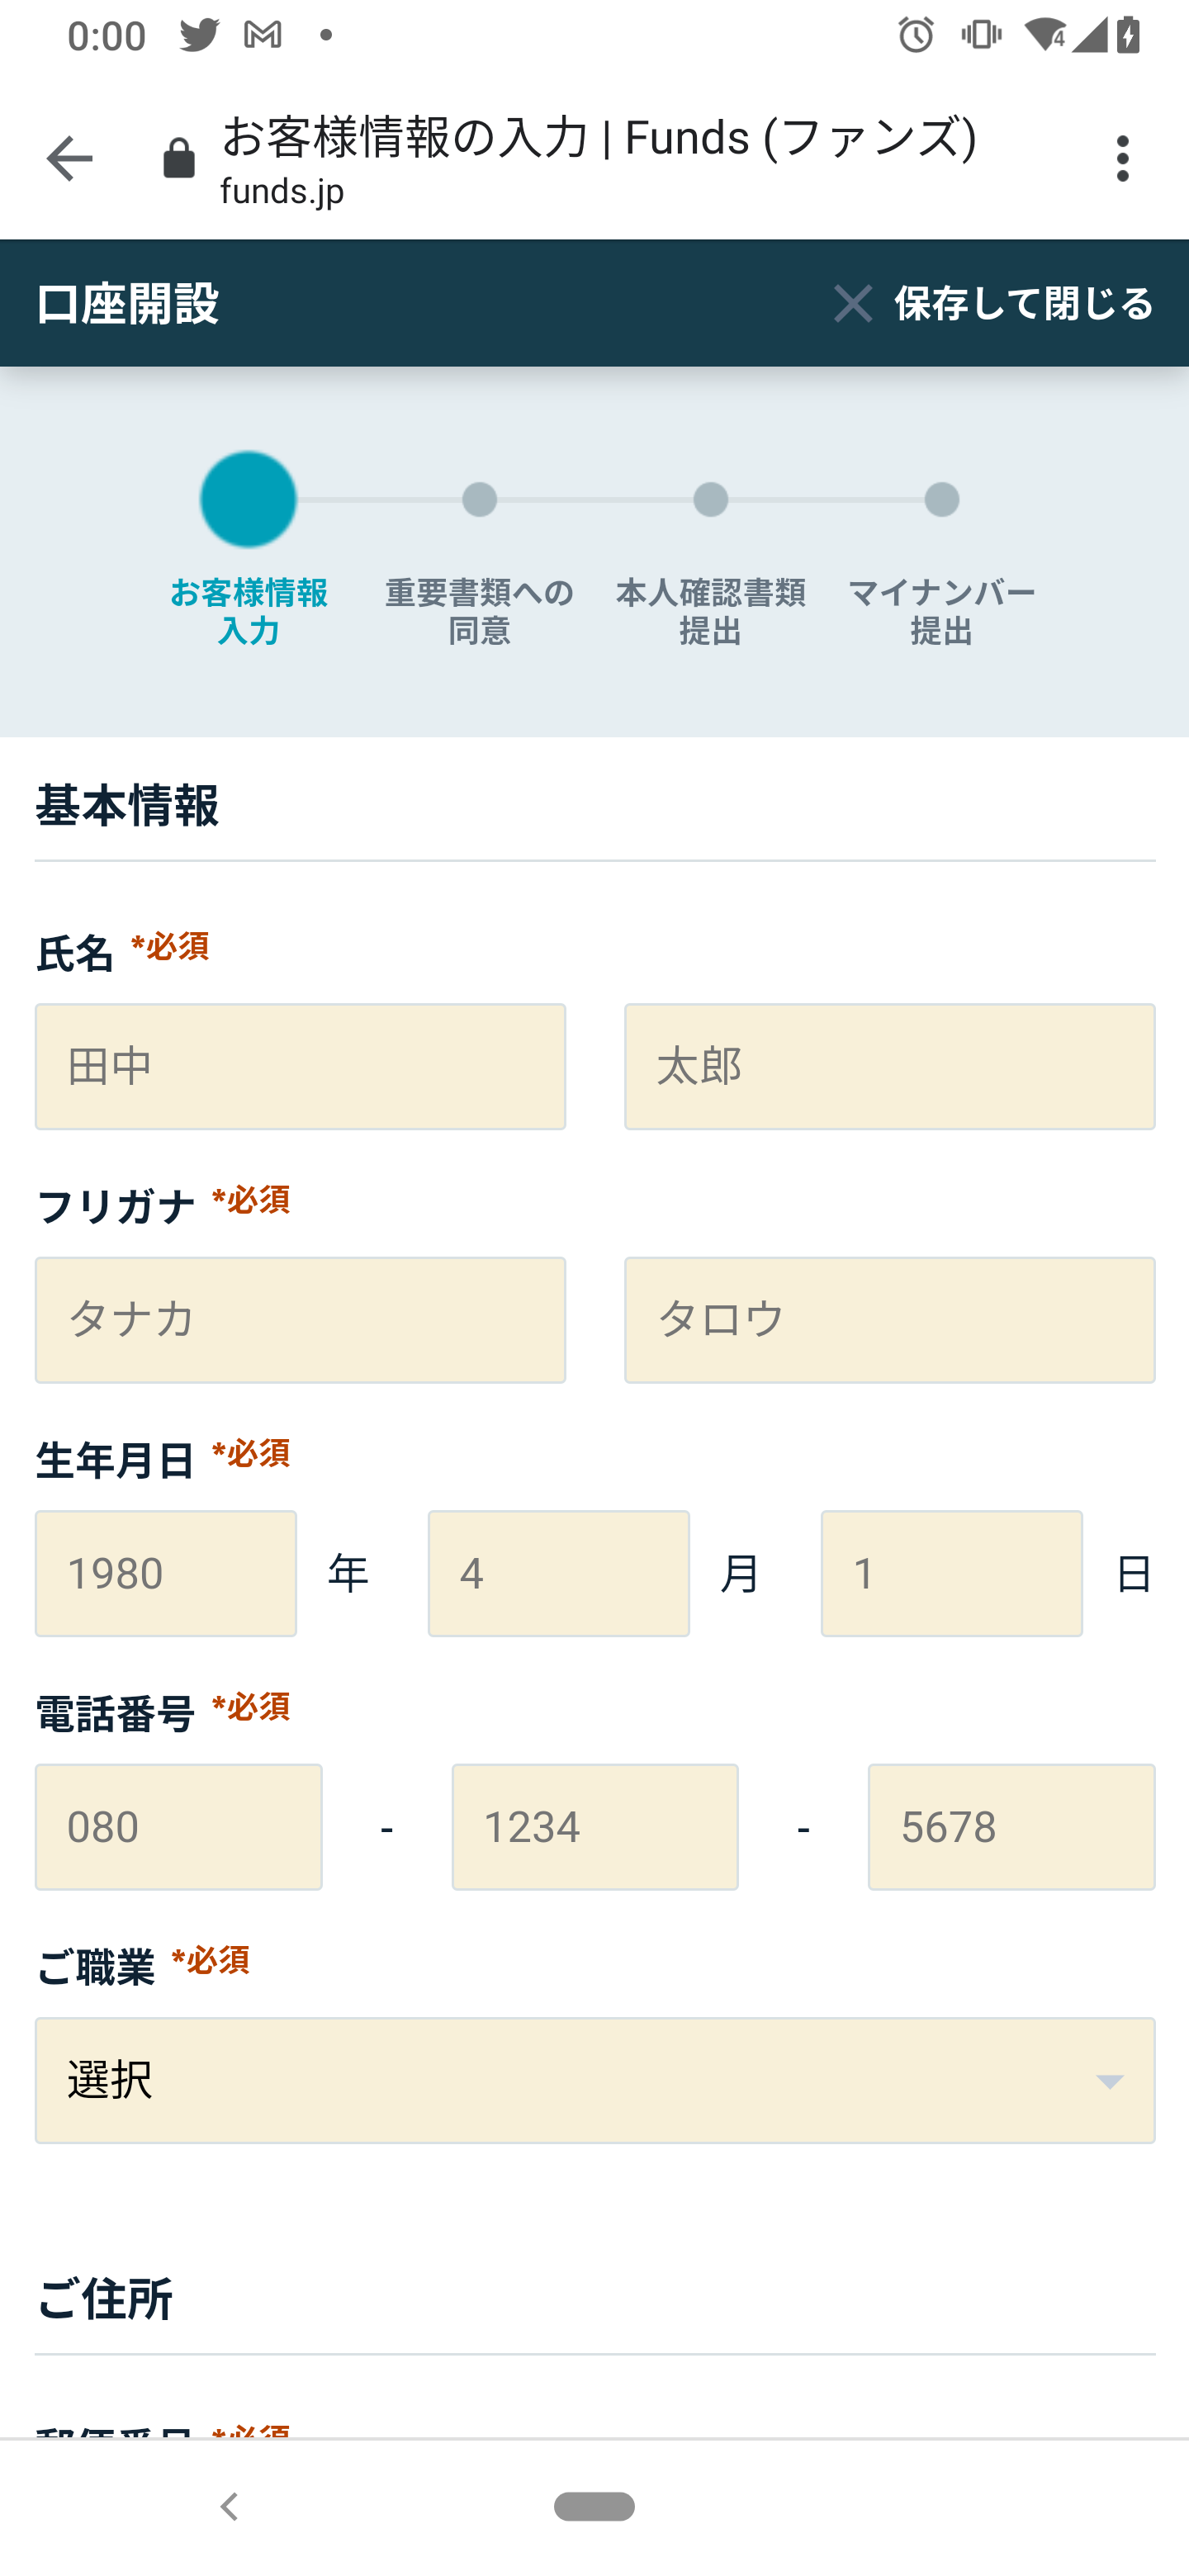Select the 本人確認書類提出 step

click(x=710, y=500)
